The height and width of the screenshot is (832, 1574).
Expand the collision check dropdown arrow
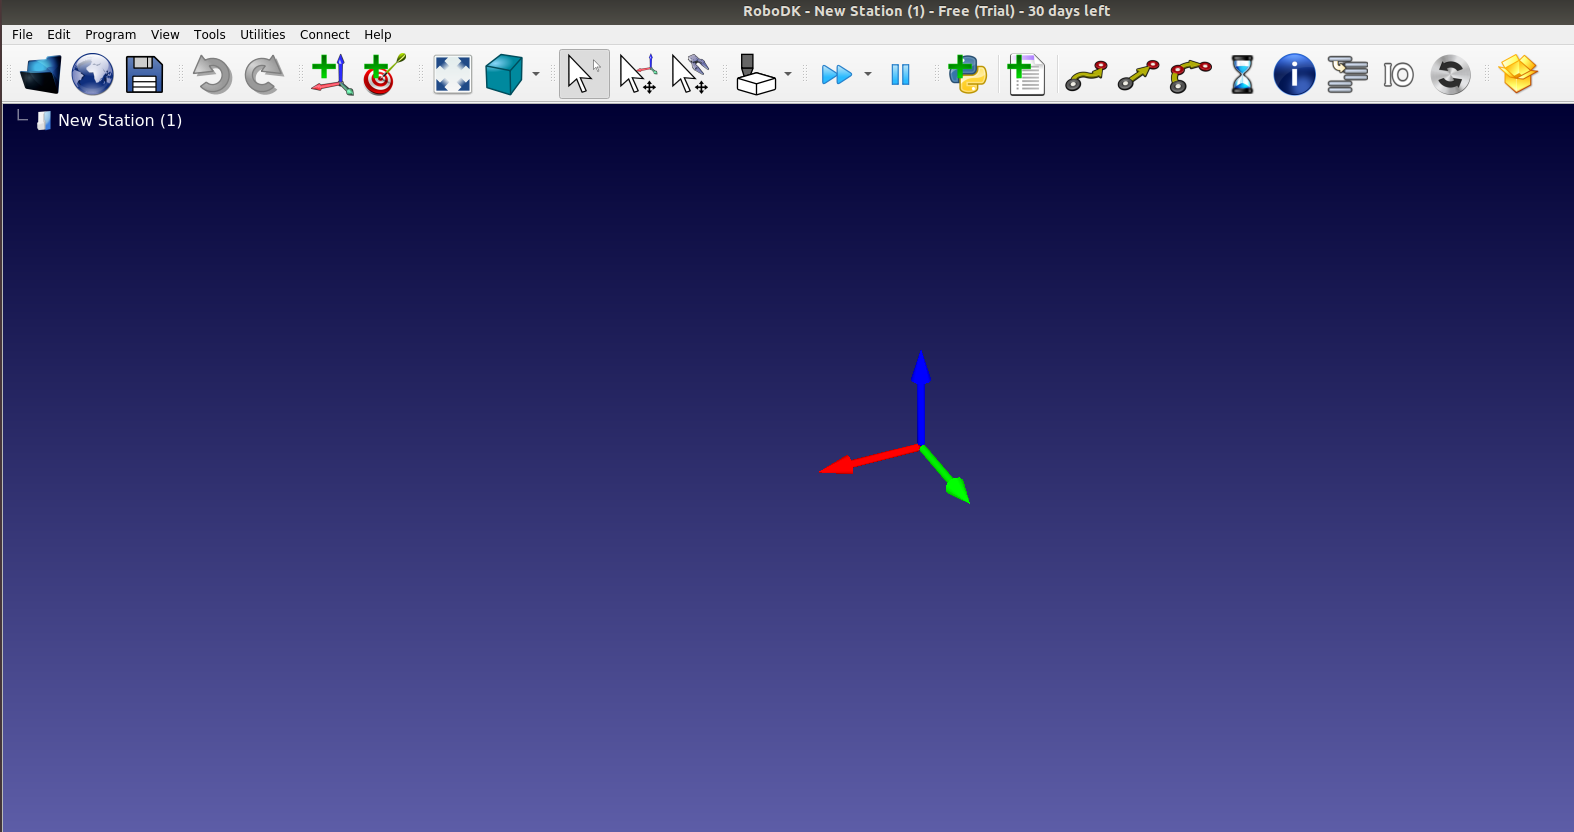[788, 75]
